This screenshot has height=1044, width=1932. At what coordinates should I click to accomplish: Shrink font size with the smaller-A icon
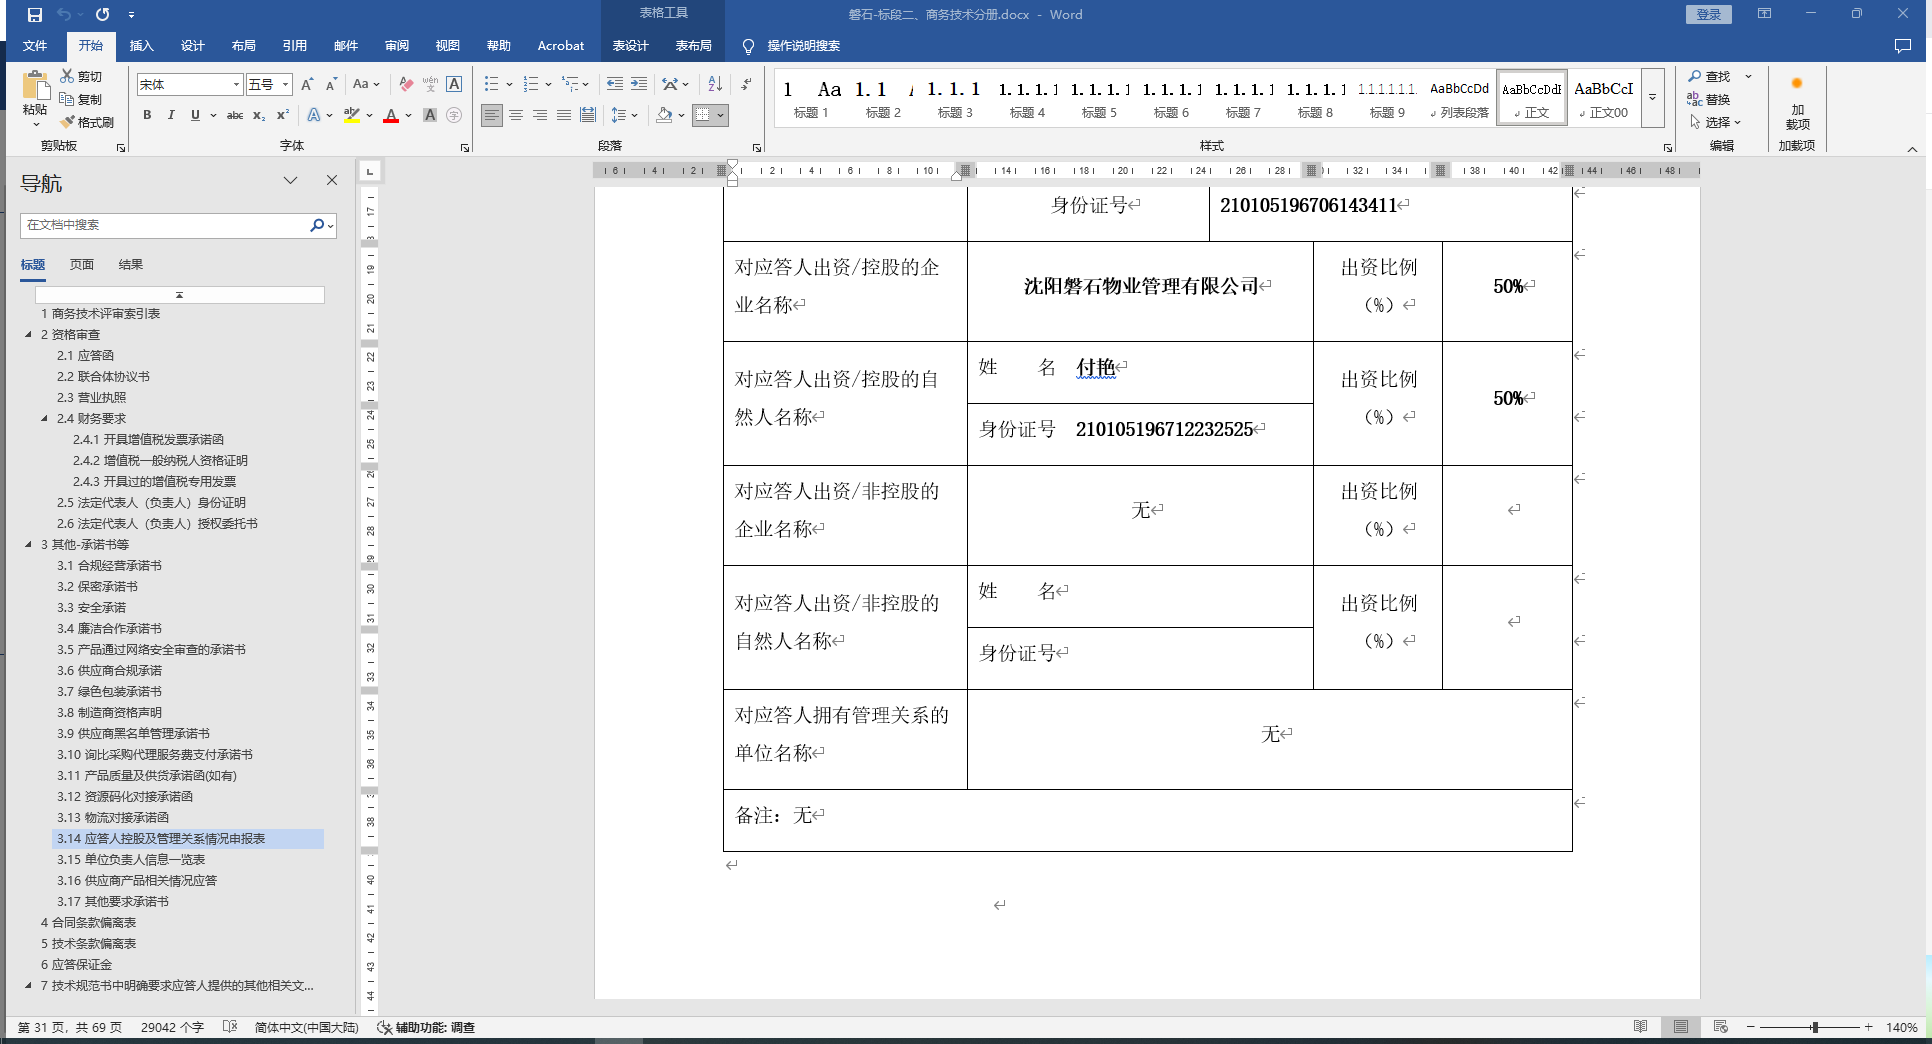331,84
